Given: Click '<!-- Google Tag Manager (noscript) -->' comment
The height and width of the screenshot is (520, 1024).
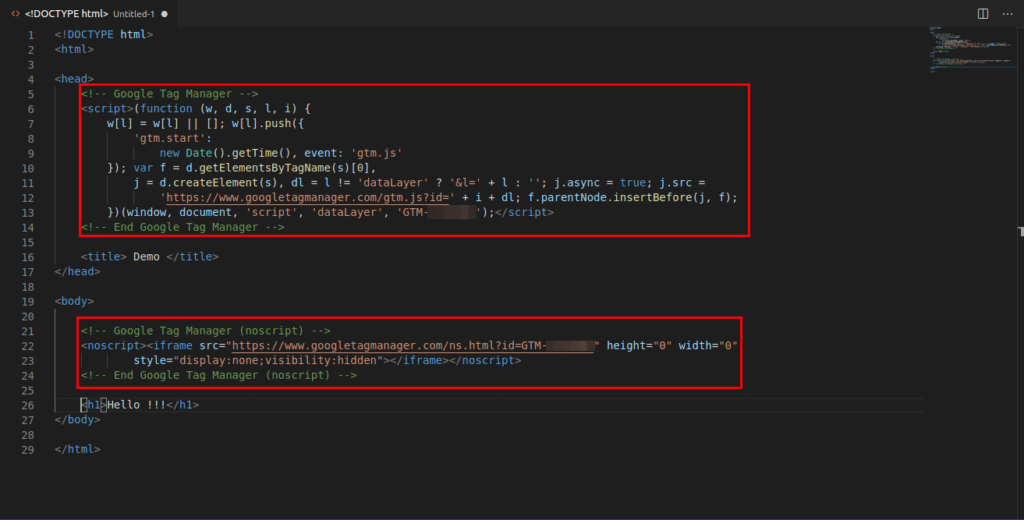Looking at the screenshot, I should click(206, 331).
